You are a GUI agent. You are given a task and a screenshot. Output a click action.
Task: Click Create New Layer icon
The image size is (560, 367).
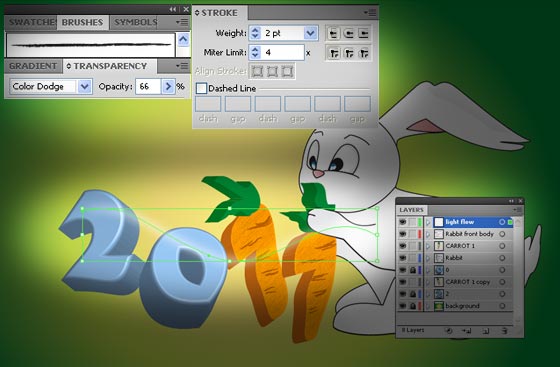click(485, 331)
